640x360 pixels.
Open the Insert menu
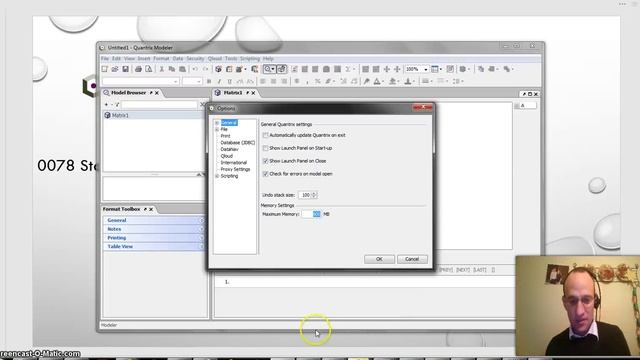click(x=144, y=59)
